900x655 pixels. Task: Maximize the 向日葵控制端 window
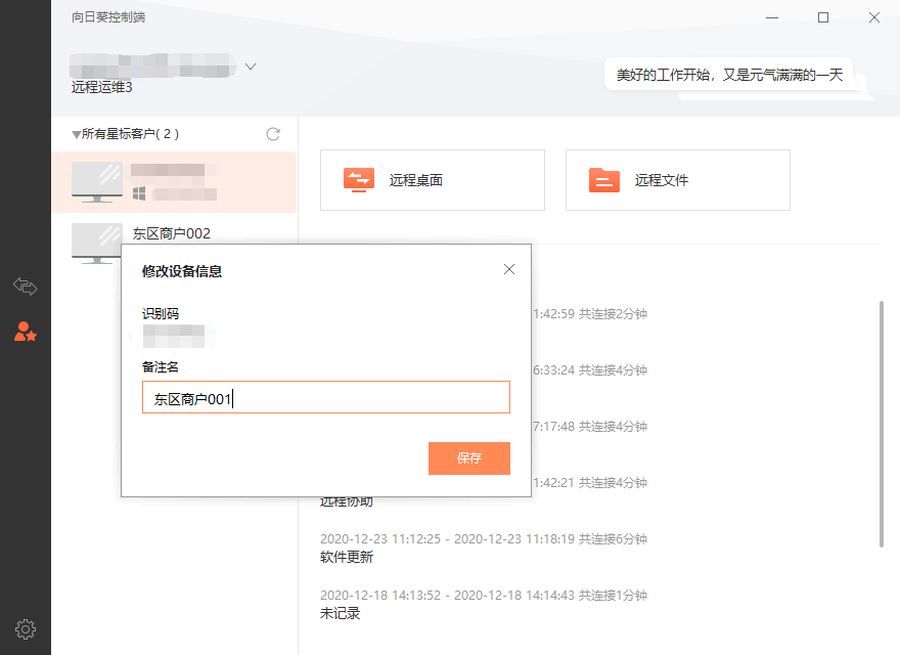(823, 18)
